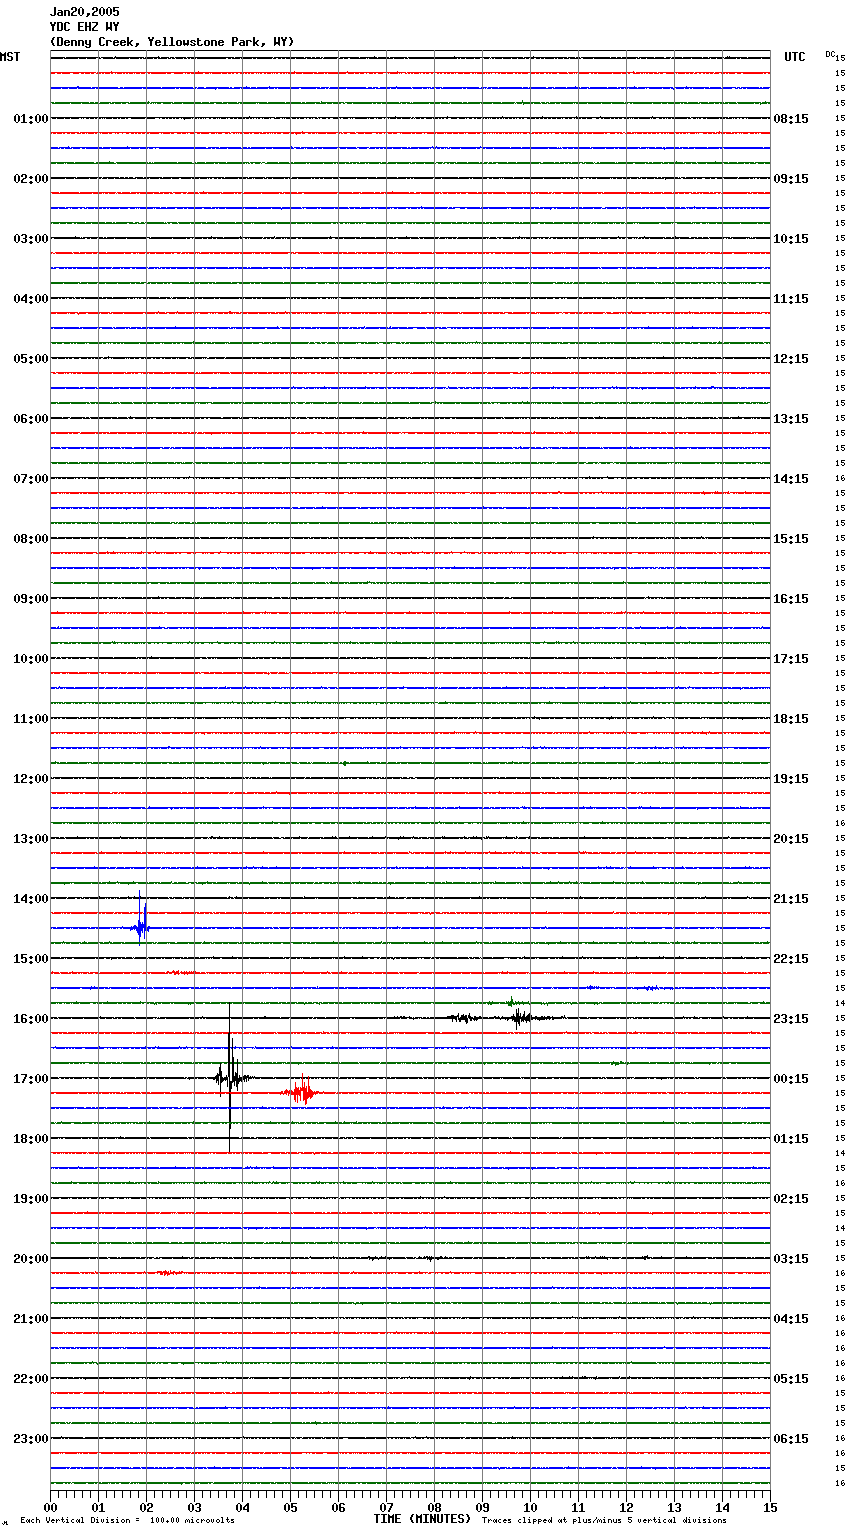Select the station code YDC EHZ WY
The width and height of the screenshot is (850, 1534).
84,27
